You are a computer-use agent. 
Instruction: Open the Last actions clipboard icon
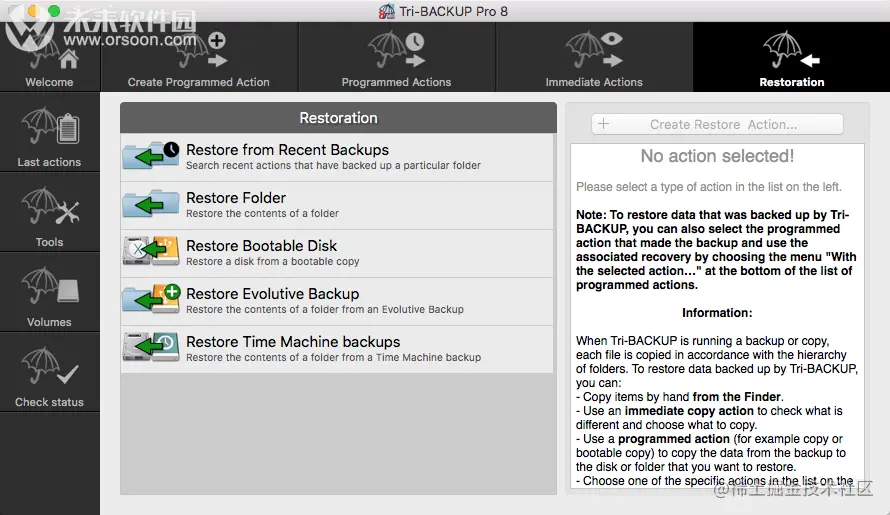[51, 127]
